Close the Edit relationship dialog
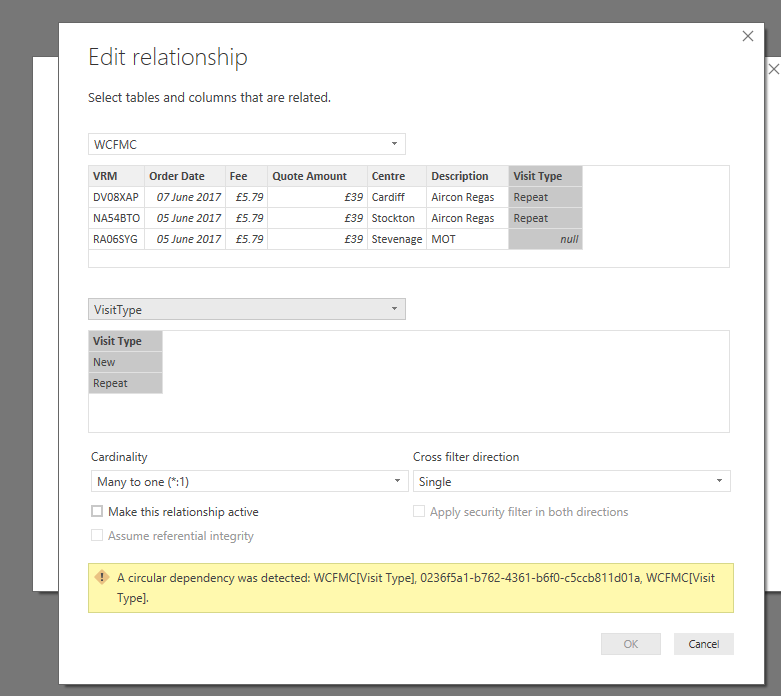Screen dimensions: 781x696 (748, 36)
